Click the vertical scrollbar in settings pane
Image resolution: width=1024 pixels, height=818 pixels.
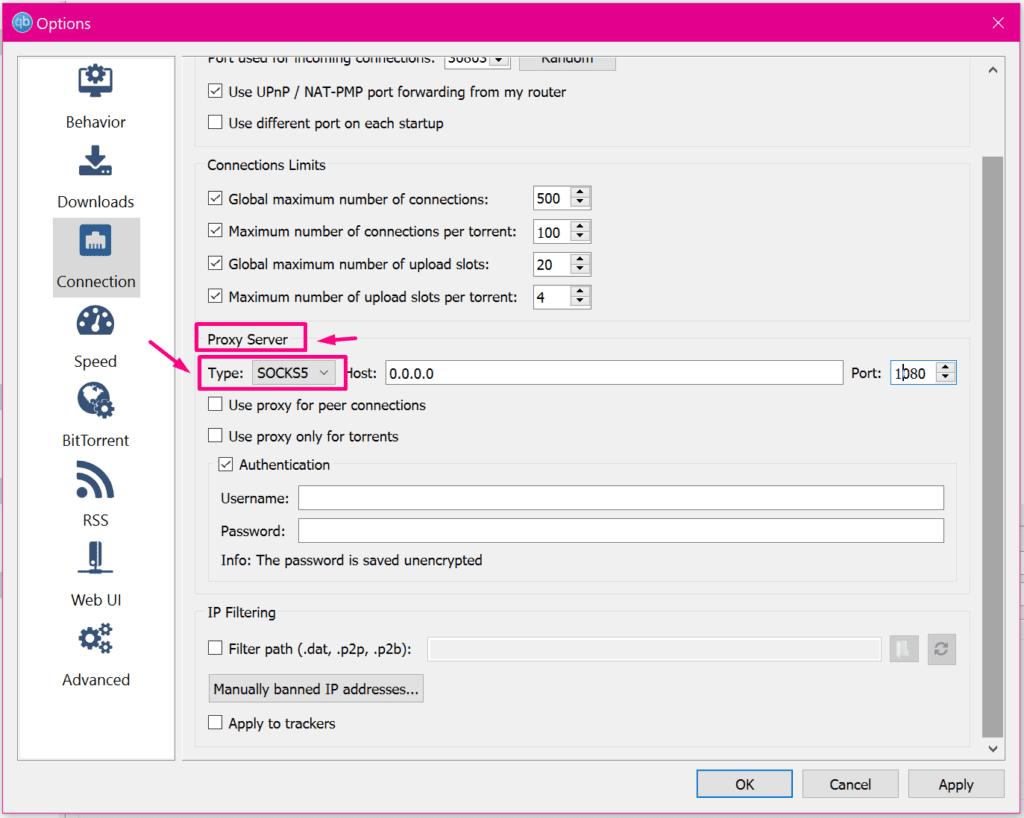[x=992, y=440]
